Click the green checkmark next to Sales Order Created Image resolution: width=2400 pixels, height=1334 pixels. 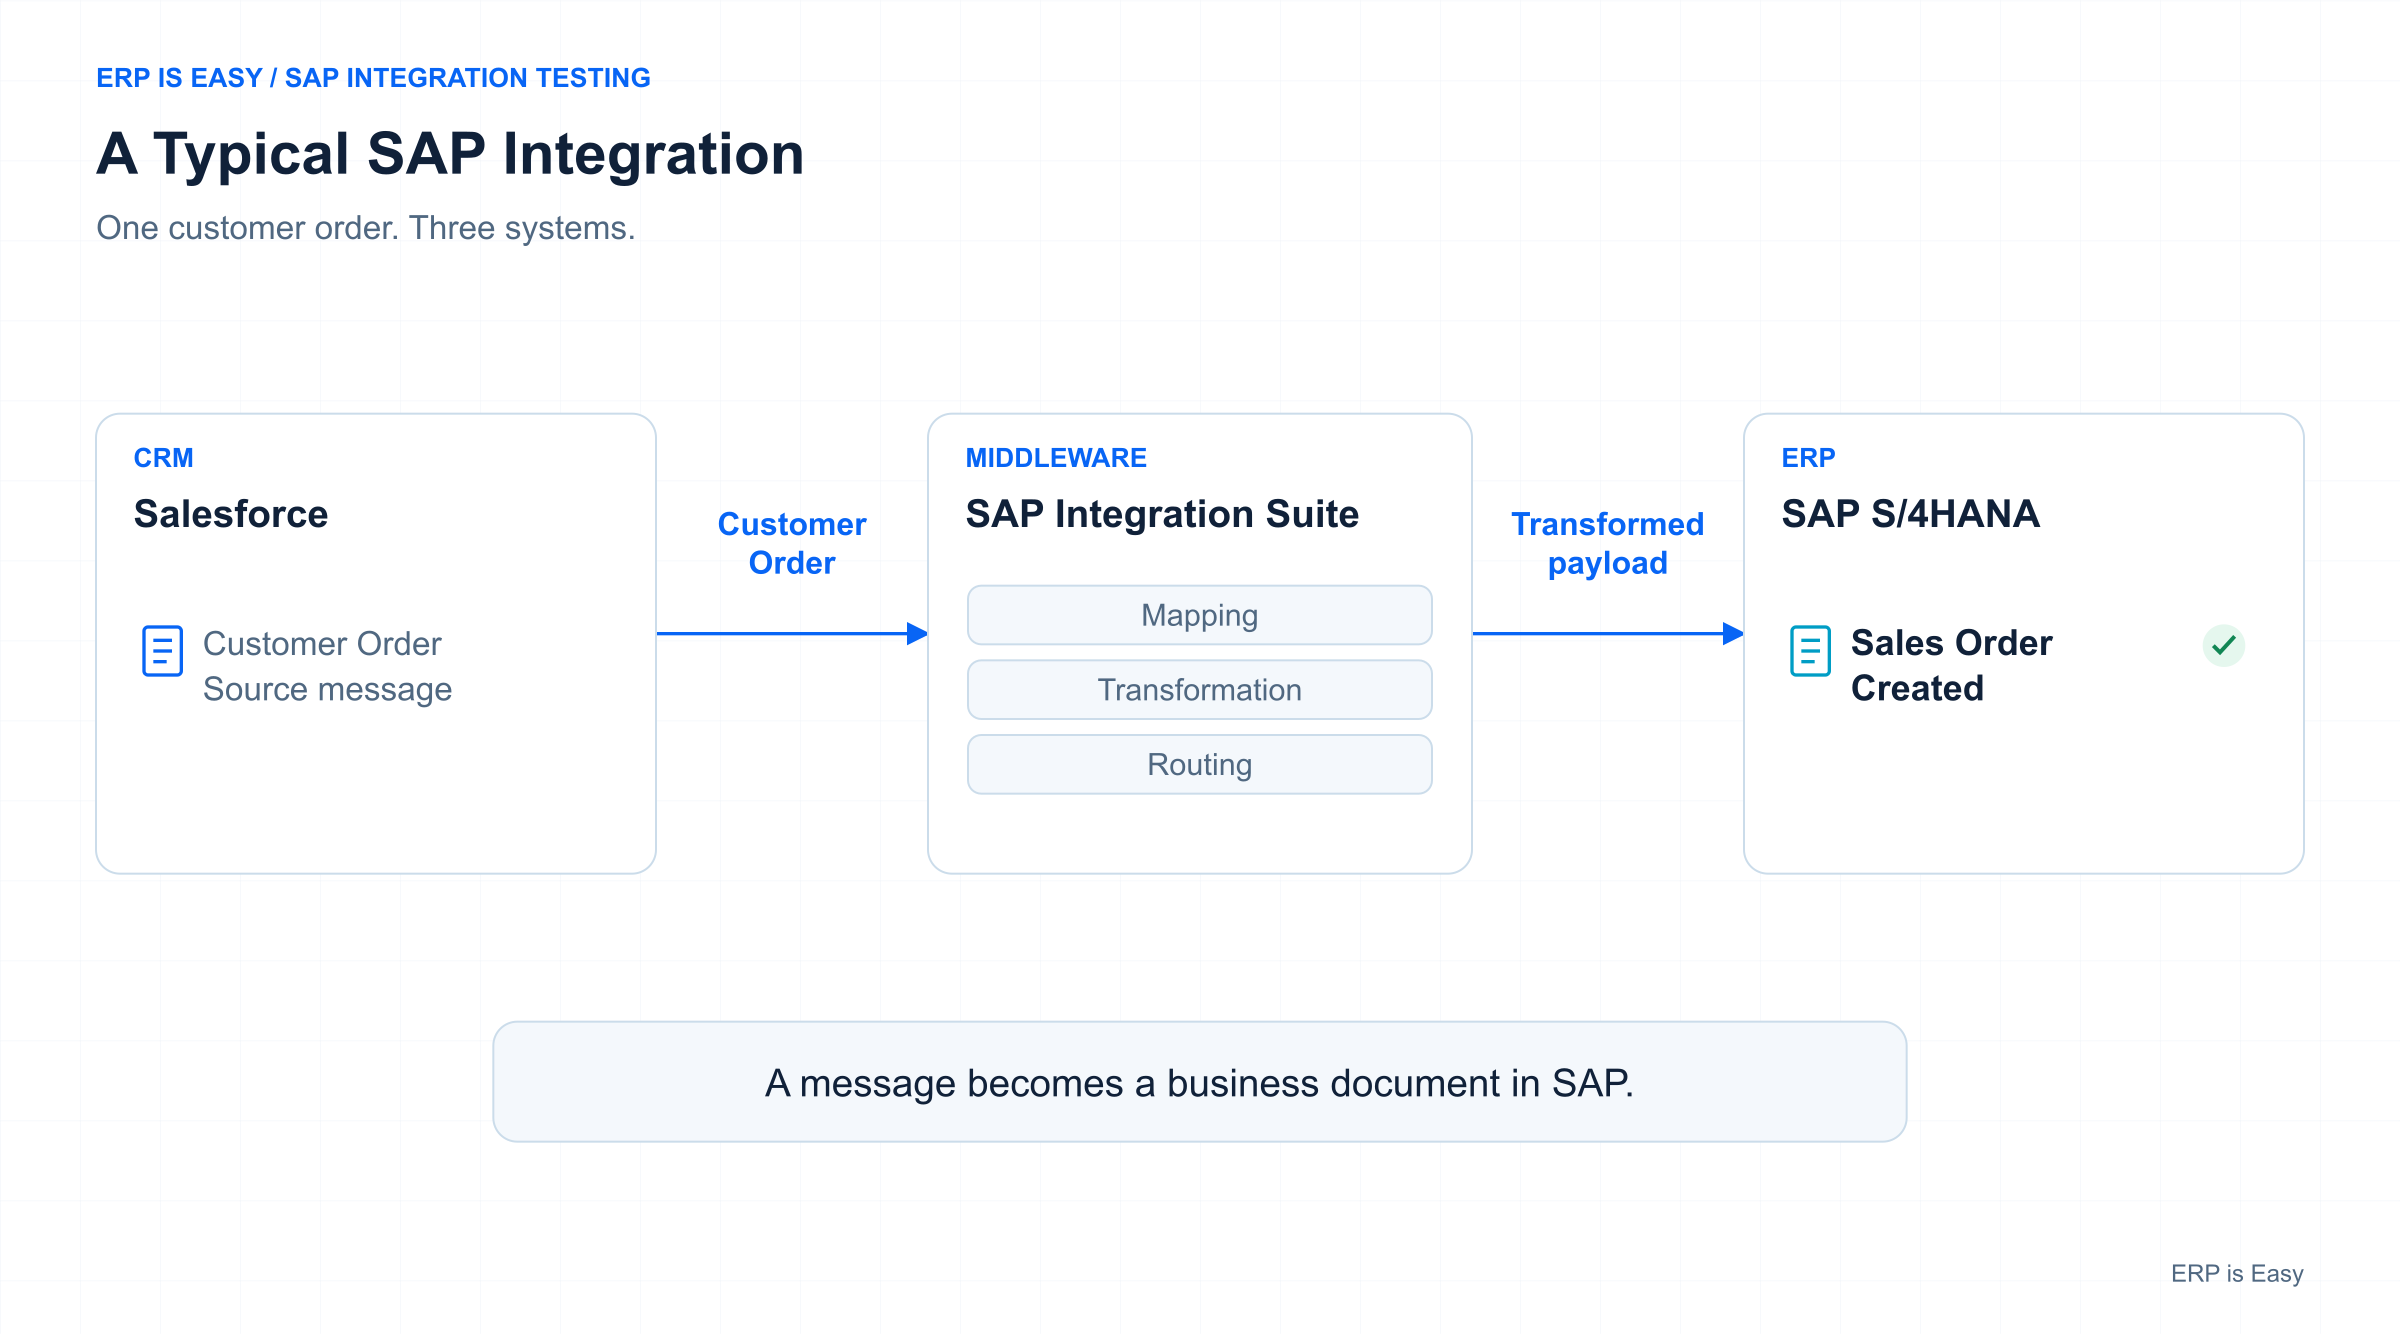pyautogui.click(x=2224, y=645)
